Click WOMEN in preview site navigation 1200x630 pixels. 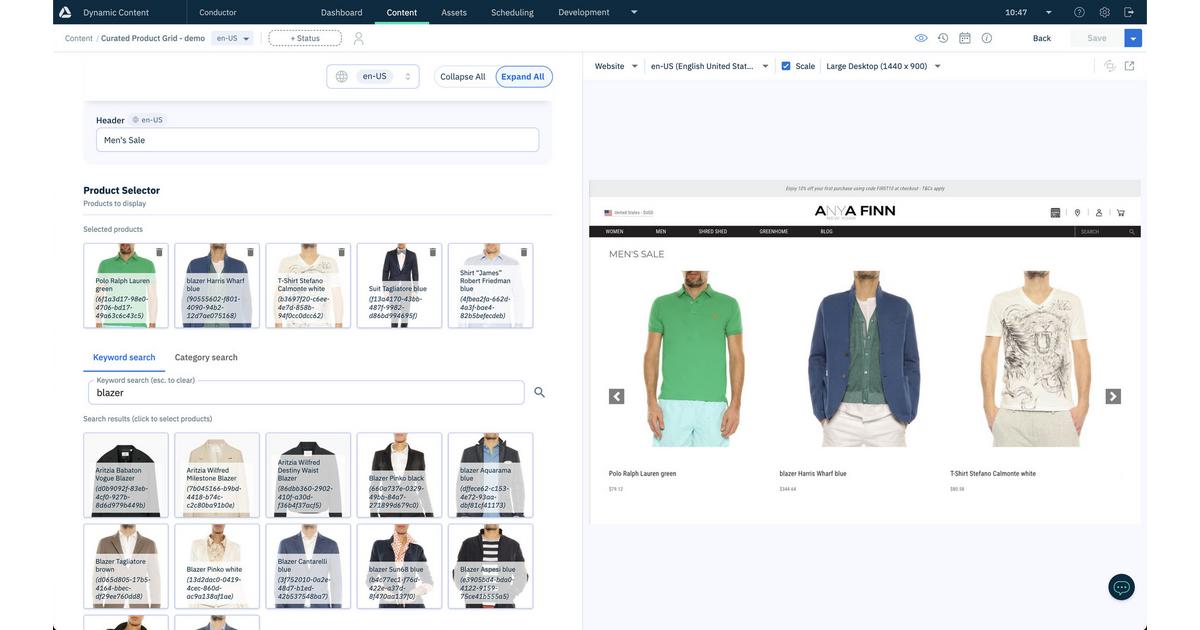click(x=614, y=231)
